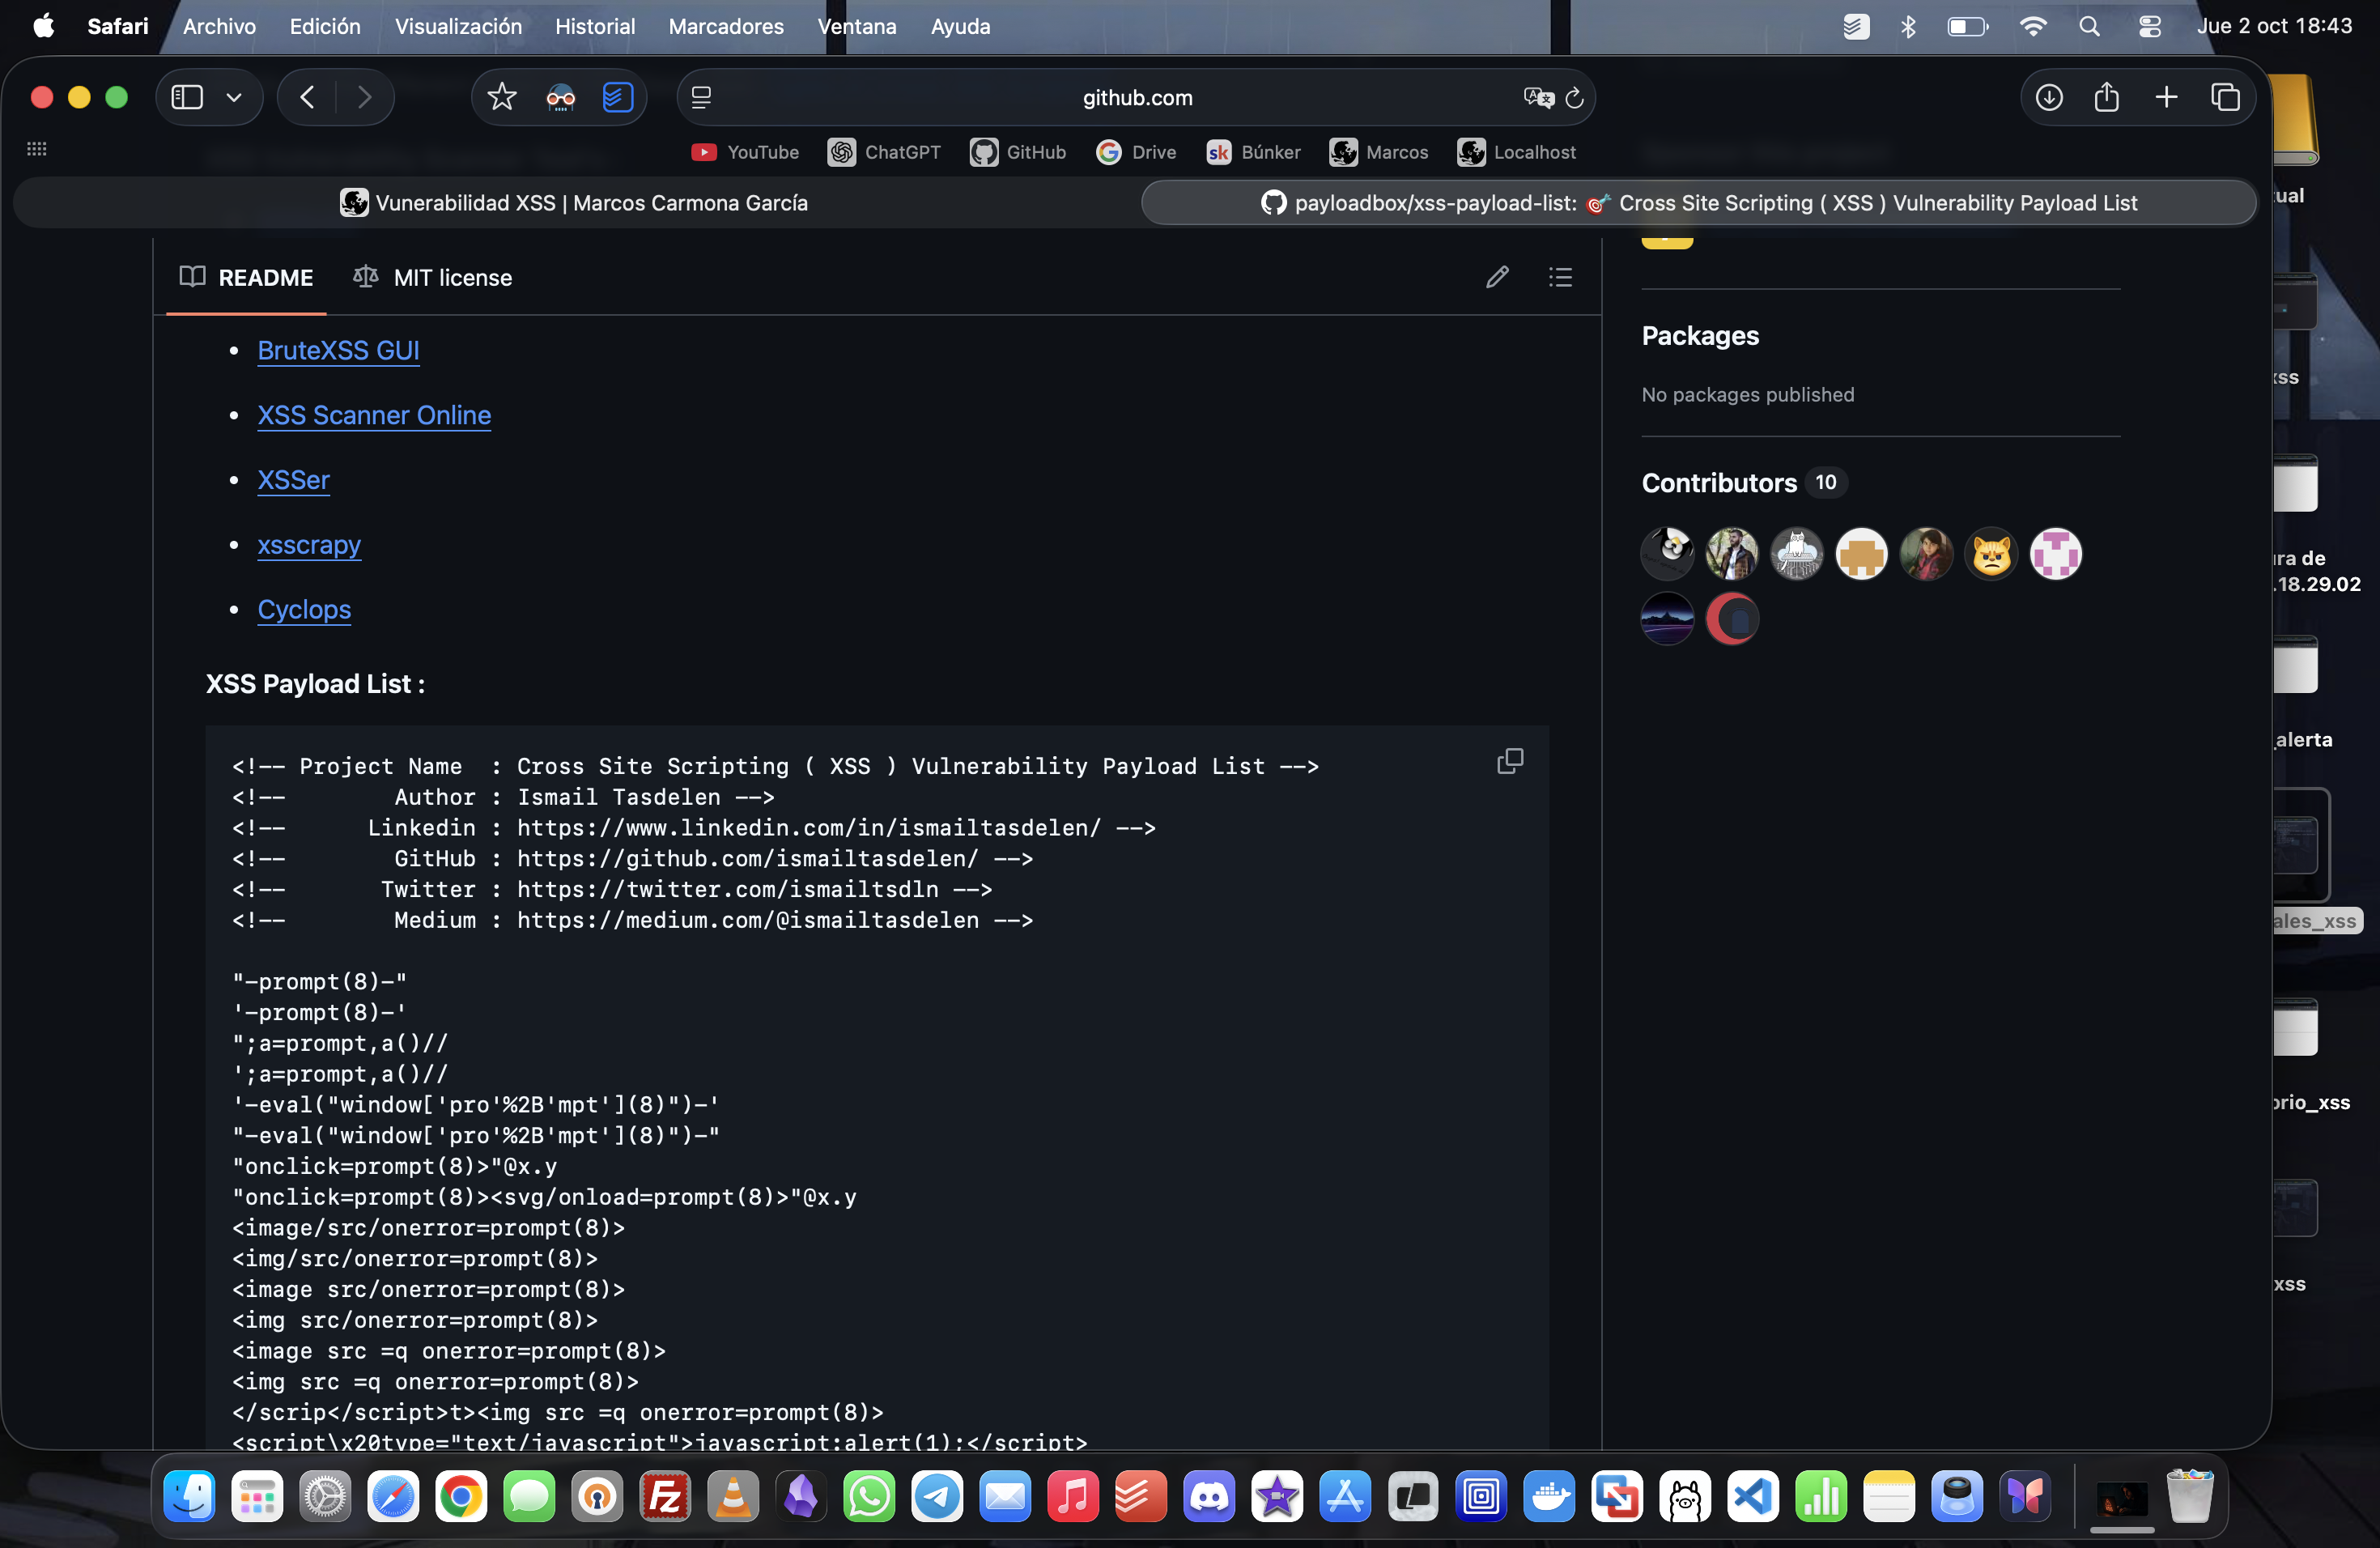Click the translate page icon
This screenshot has height=1548, width=2380.
pos(1537,97)
